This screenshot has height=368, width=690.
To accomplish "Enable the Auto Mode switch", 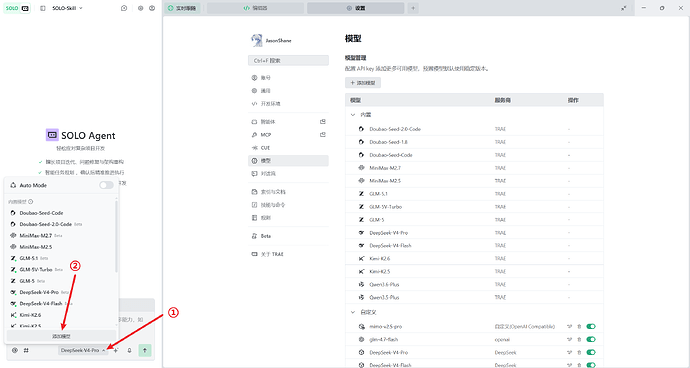I will [106, 185].
